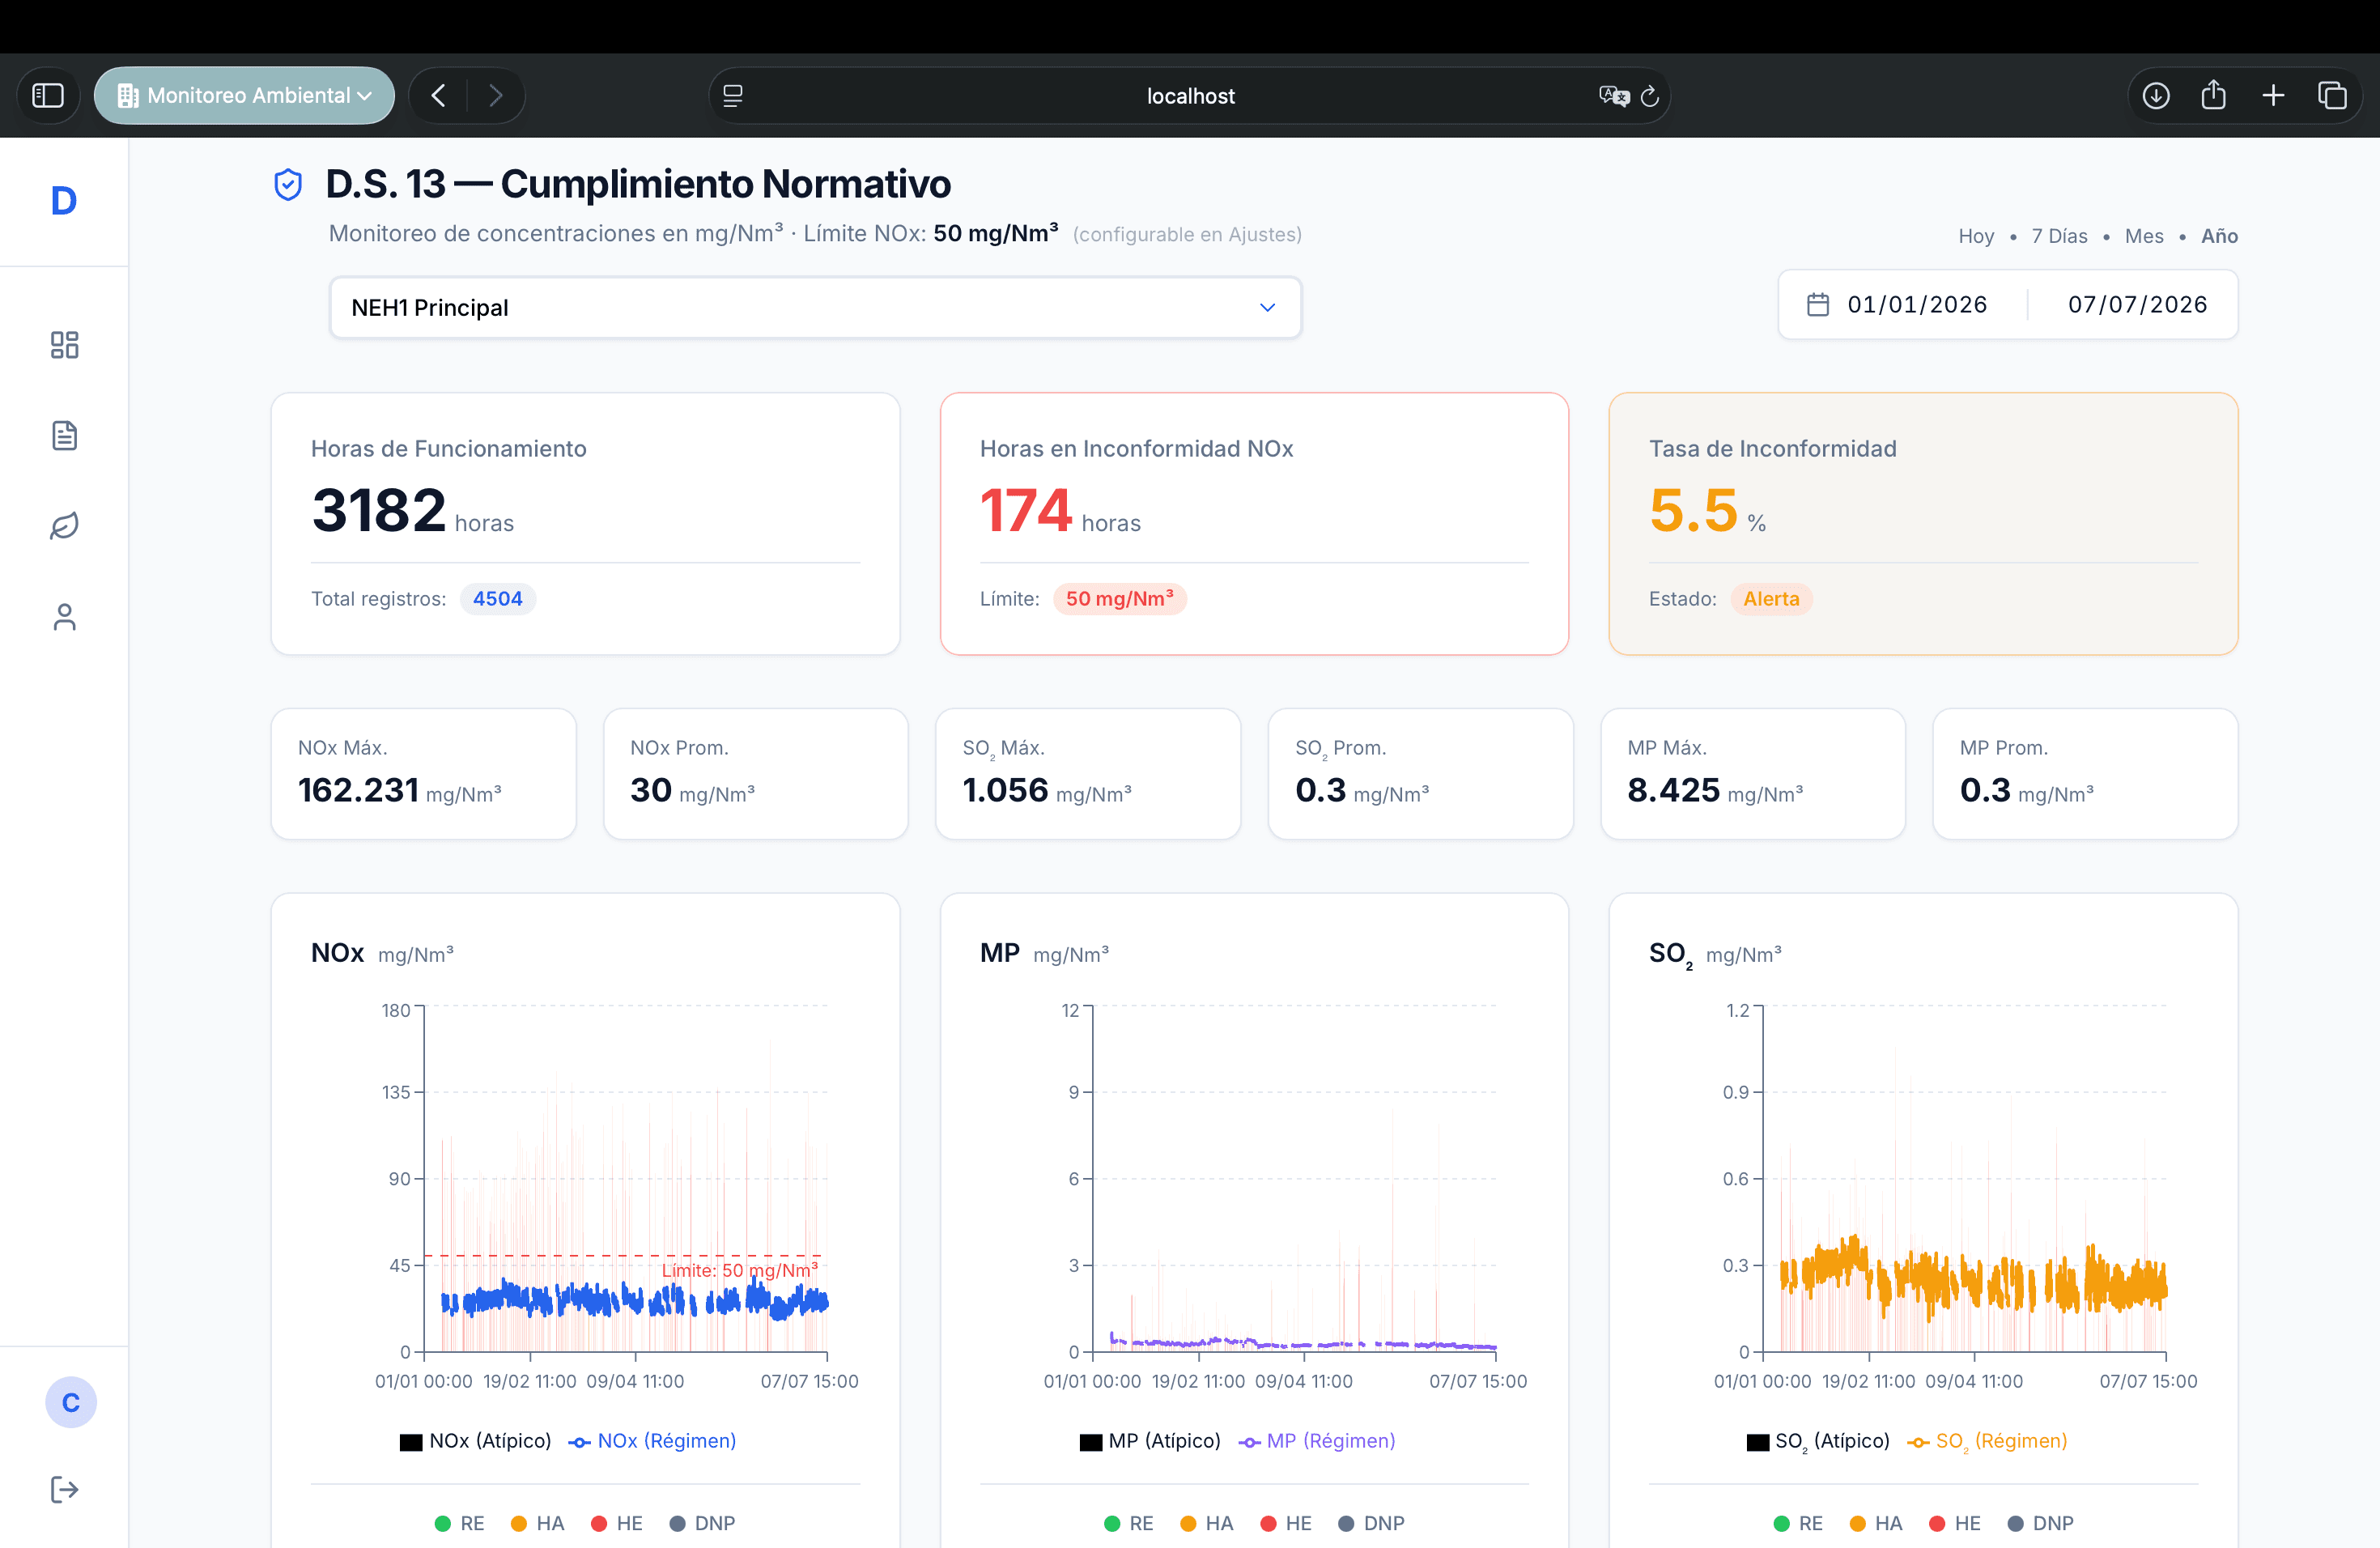Open the dashboard grid icon in sidebar
This screenshot has height=1548, width=2380.
64,345
